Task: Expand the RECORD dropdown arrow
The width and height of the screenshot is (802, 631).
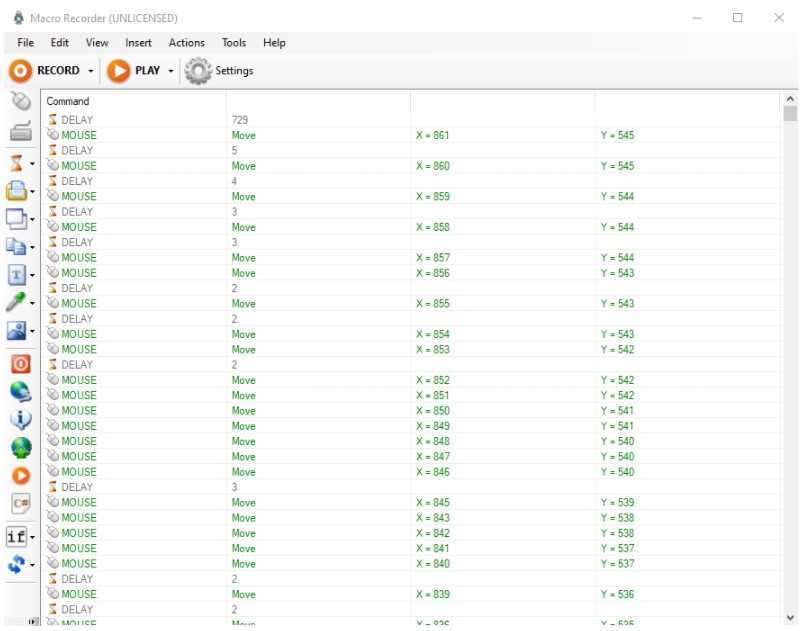Action: (91, 71)
